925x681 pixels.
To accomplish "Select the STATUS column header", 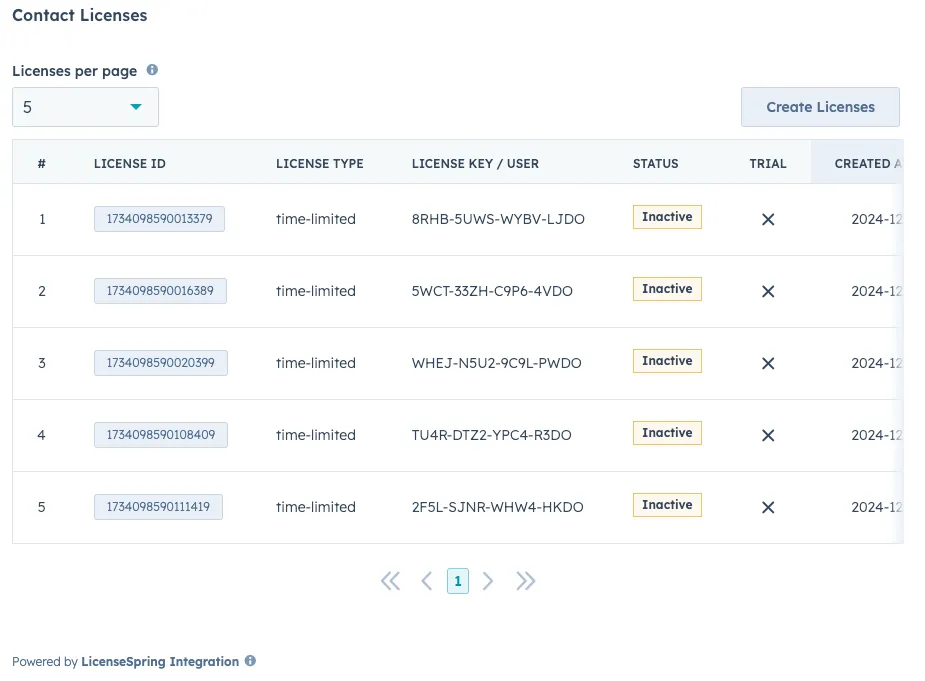I will click(654, 163).
